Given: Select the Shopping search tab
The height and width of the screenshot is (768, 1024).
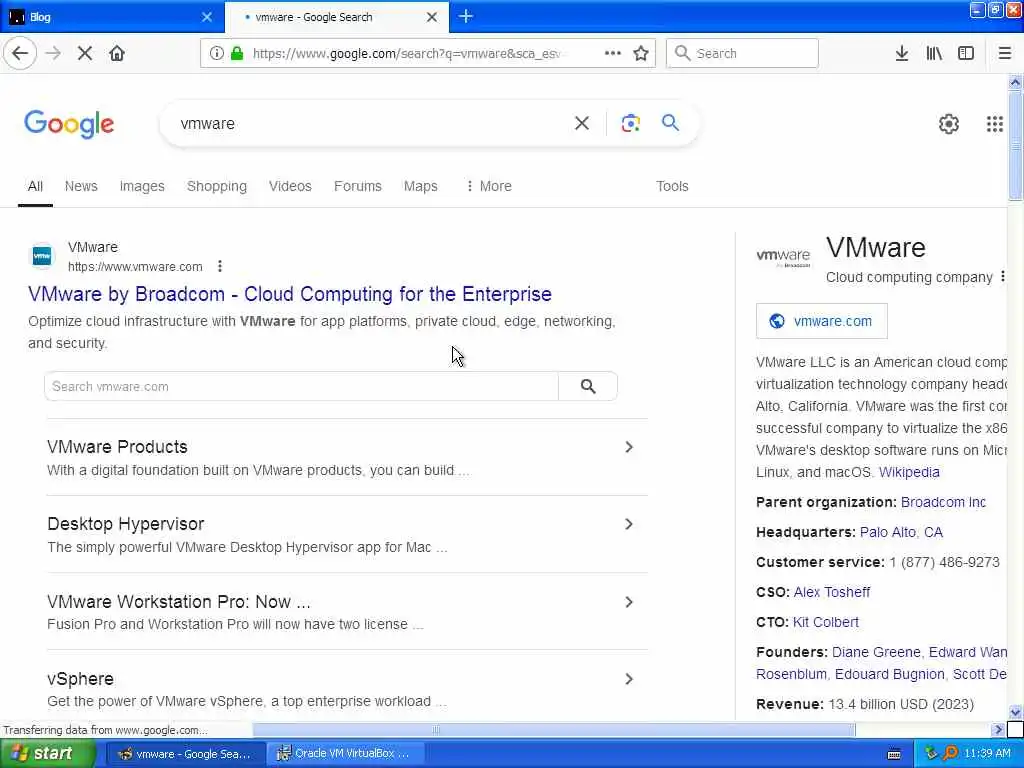Looking at the screenshot, I should pos(217,186).
